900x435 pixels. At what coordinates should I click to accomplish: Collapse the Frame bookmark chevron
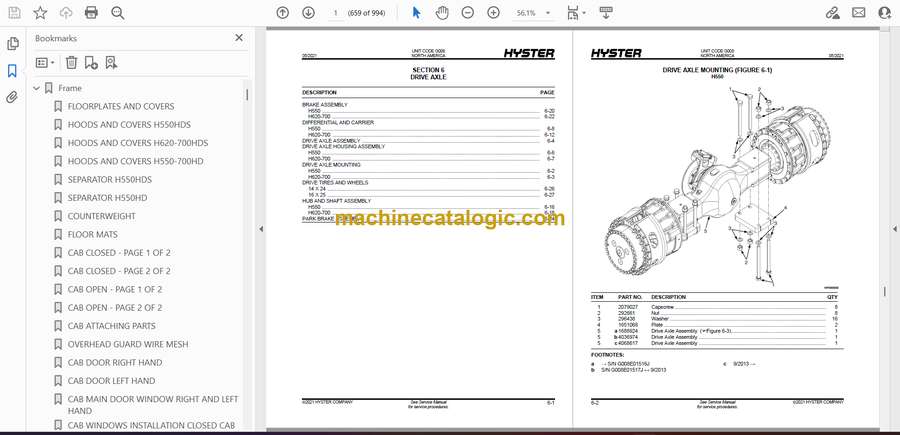point(37,88)
